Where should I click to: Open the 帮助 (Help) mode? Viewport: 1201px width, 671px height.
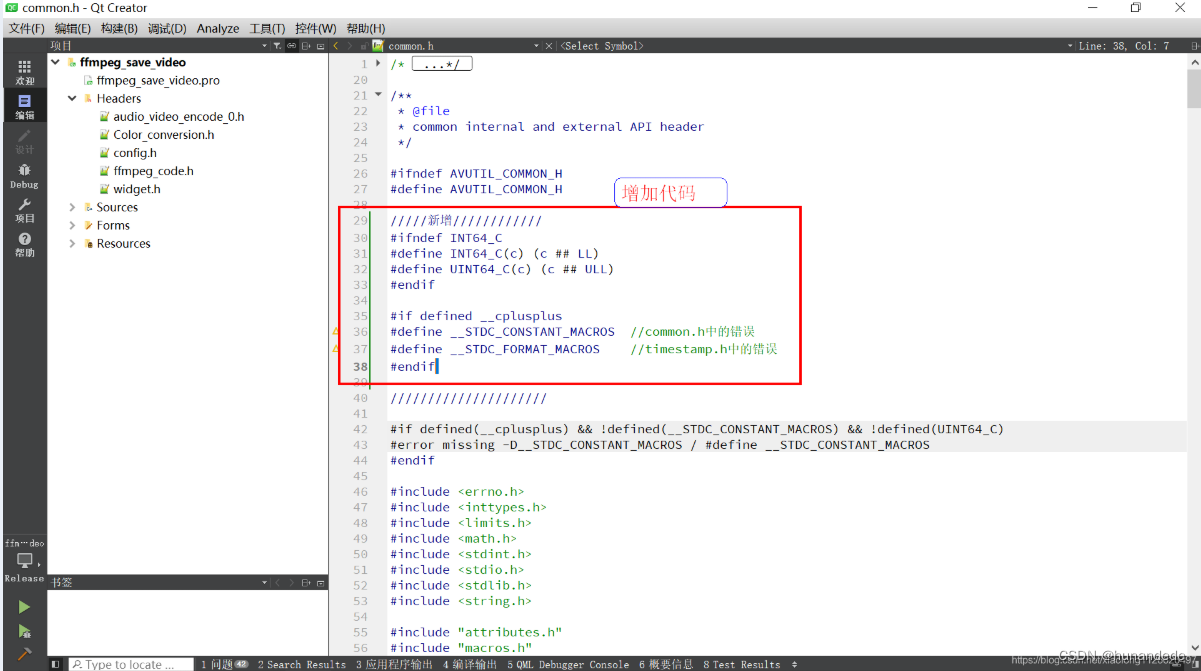click(x=23, y=243)
